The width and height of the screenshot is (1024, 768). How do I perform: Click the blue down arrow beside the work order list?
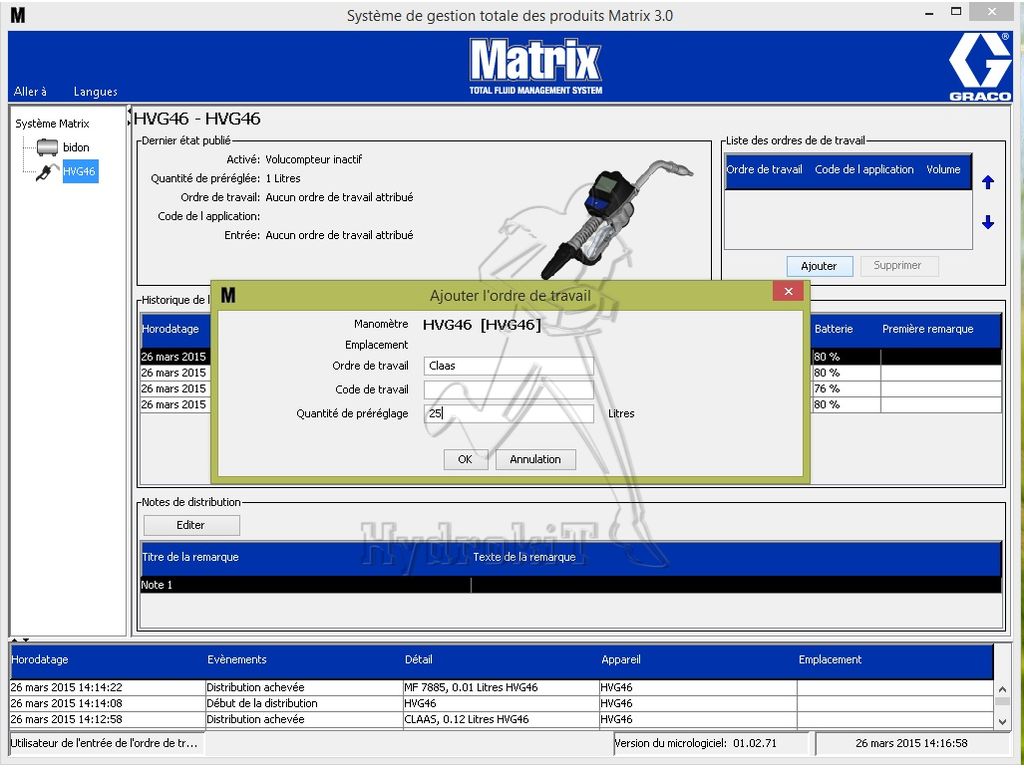click(987, 222)
